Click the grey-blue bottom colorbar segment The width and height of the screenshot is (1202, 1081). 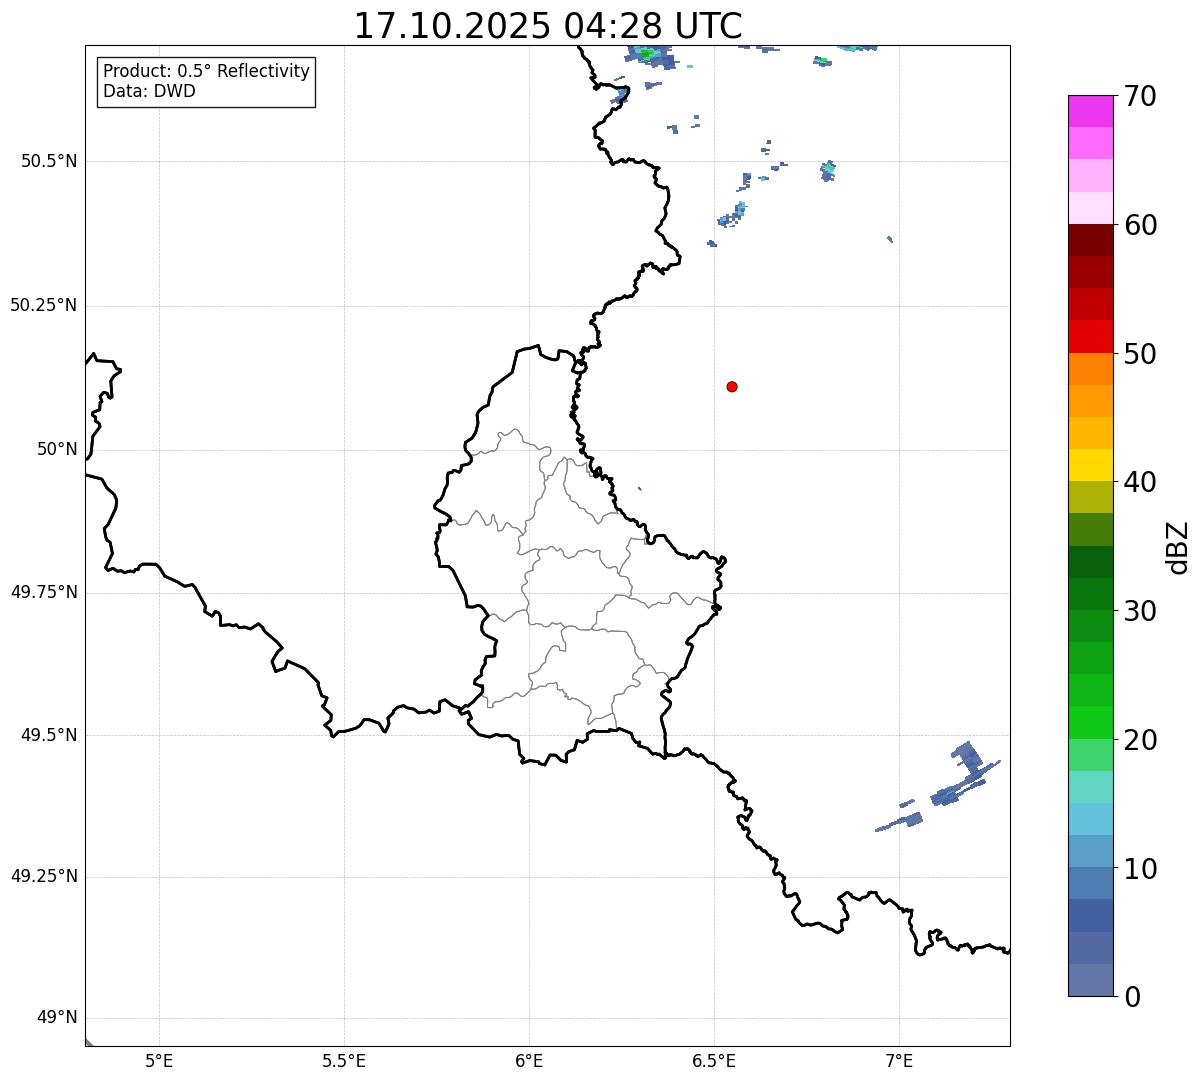pyautogui.click(x=1091, y=980)
